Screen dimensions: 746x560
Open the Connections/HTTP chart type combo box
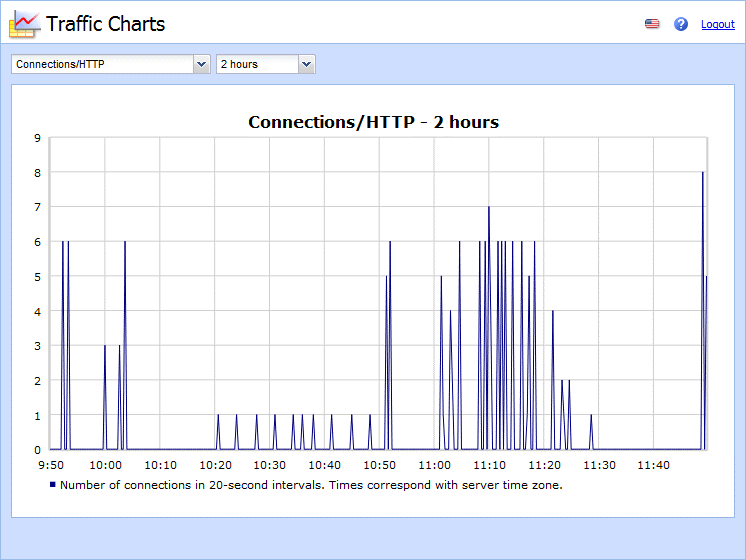coord(102,64)
